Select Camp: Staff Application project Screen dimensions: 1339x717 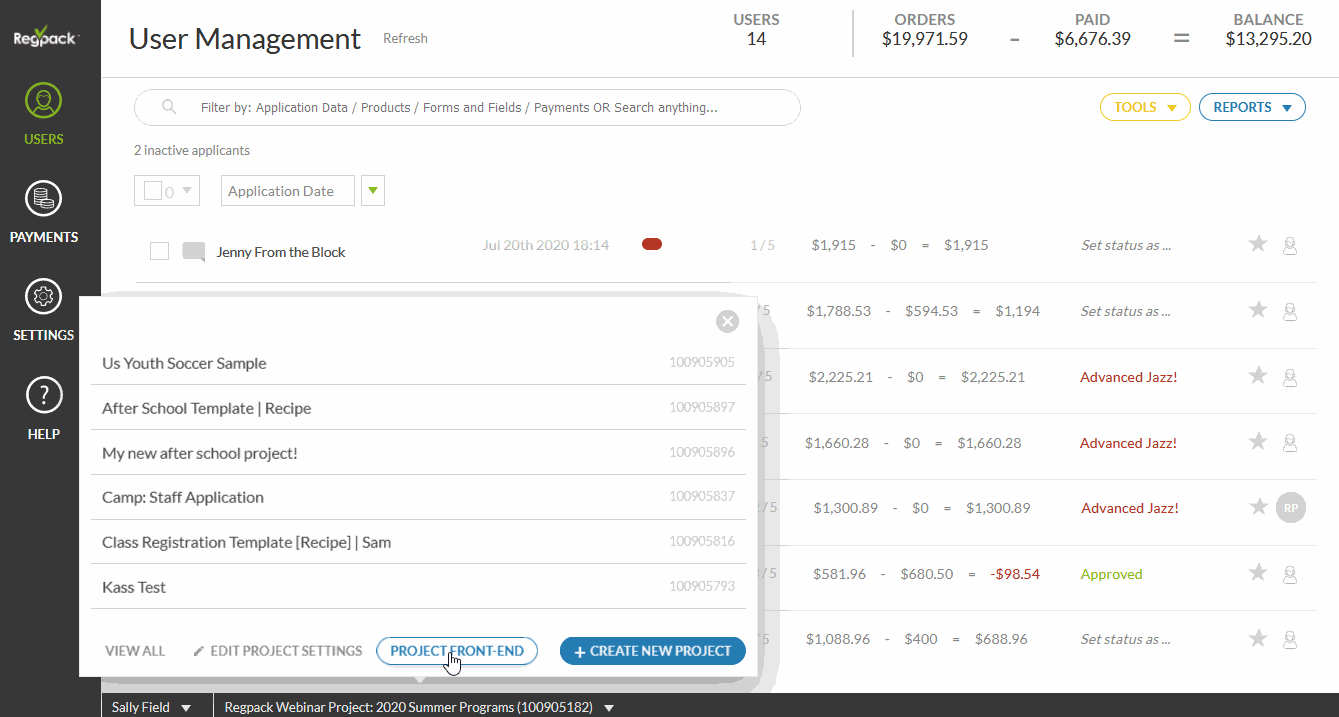coord(183,497)
